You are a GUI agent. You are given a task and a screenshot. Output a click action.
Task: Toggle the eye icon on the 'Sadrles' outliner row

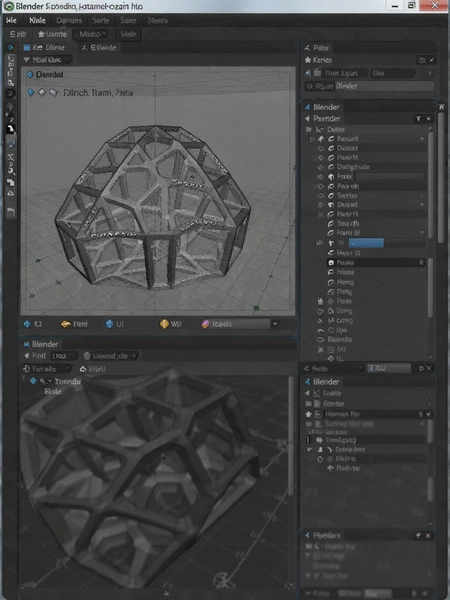click(321, 196)
